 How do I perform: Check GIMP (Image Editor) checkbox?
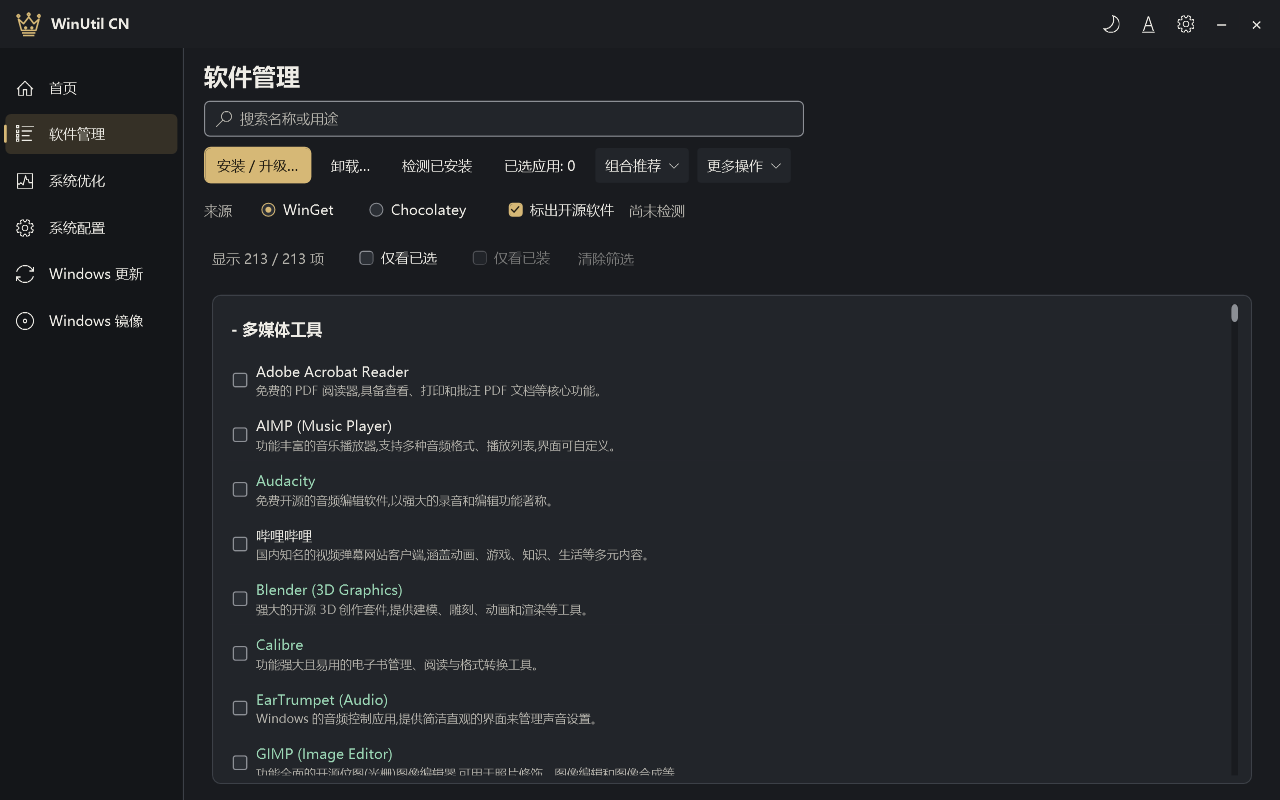click(240, 763)
